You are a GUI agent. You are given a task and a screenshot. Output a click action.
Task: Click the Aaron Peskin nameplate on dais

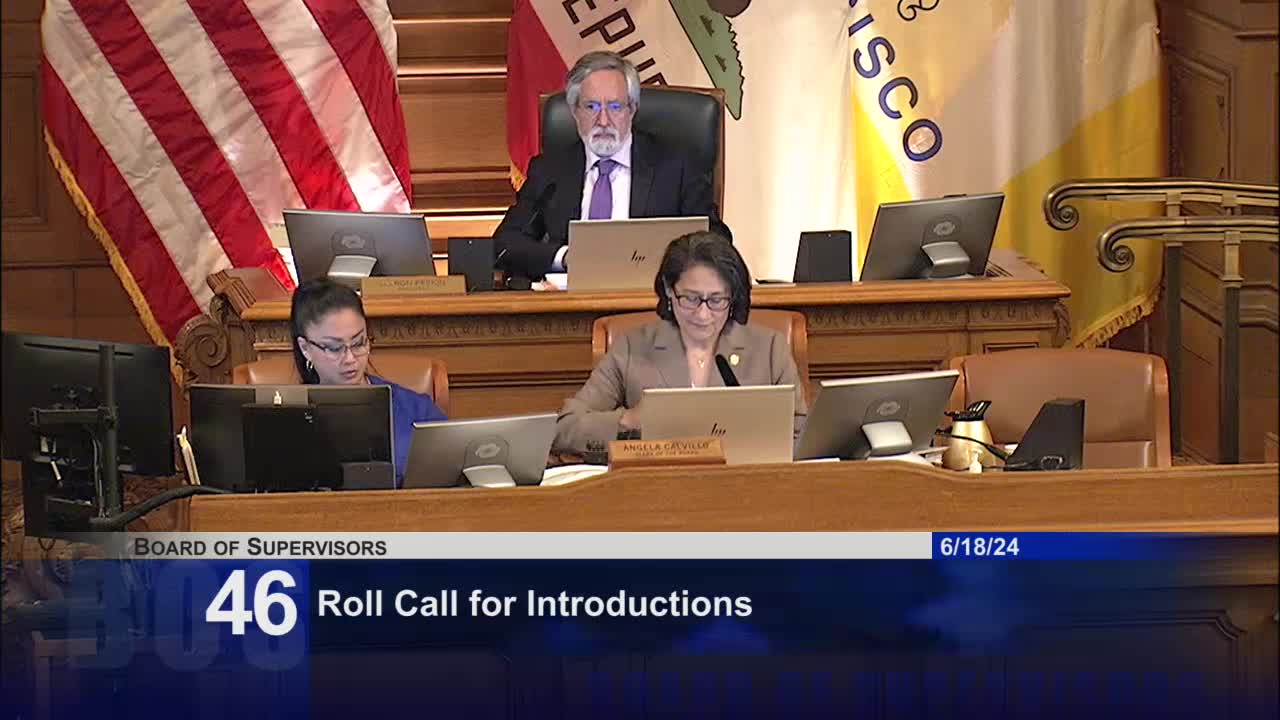click(x=413, y=285)
